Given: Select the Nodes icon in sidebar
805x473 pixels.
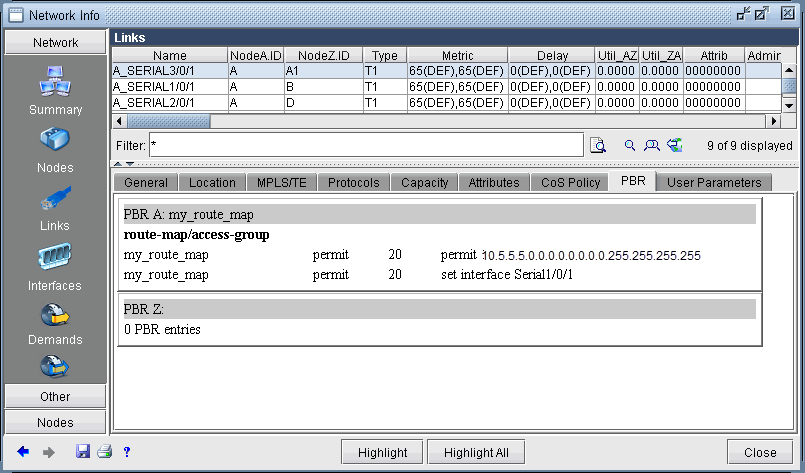Looking at the screenshot, I should point(55,141).
